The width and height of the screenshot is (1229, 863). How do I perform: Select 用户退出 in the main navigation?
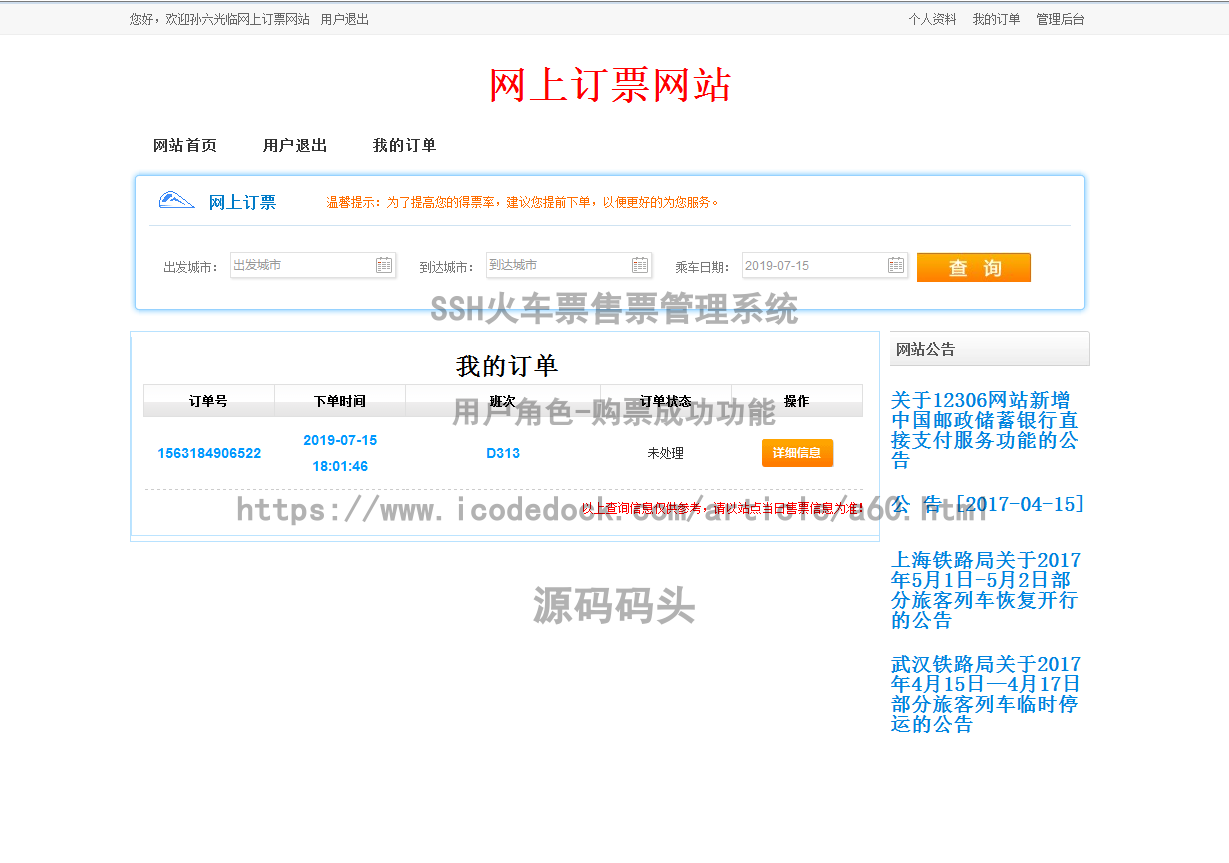[295, 146]
